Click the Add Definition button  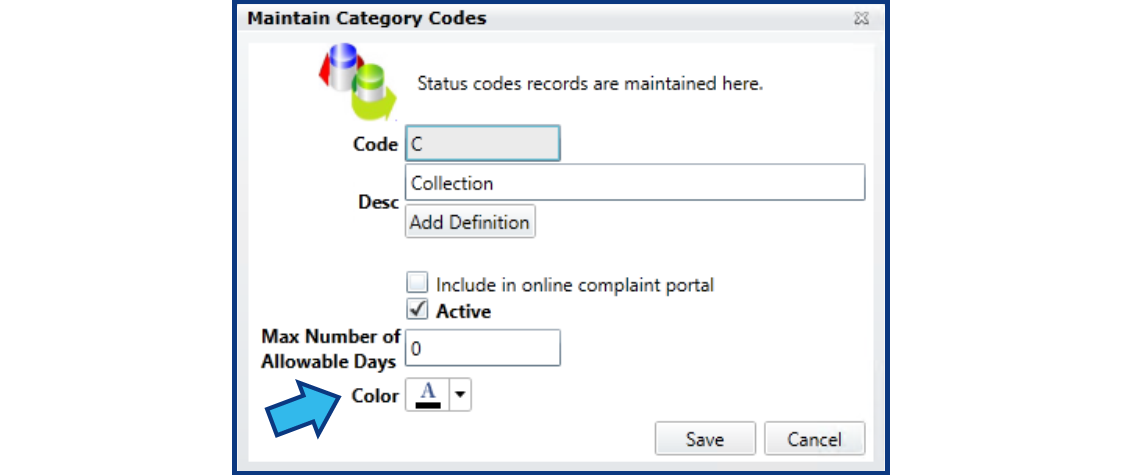click(470, 222)
